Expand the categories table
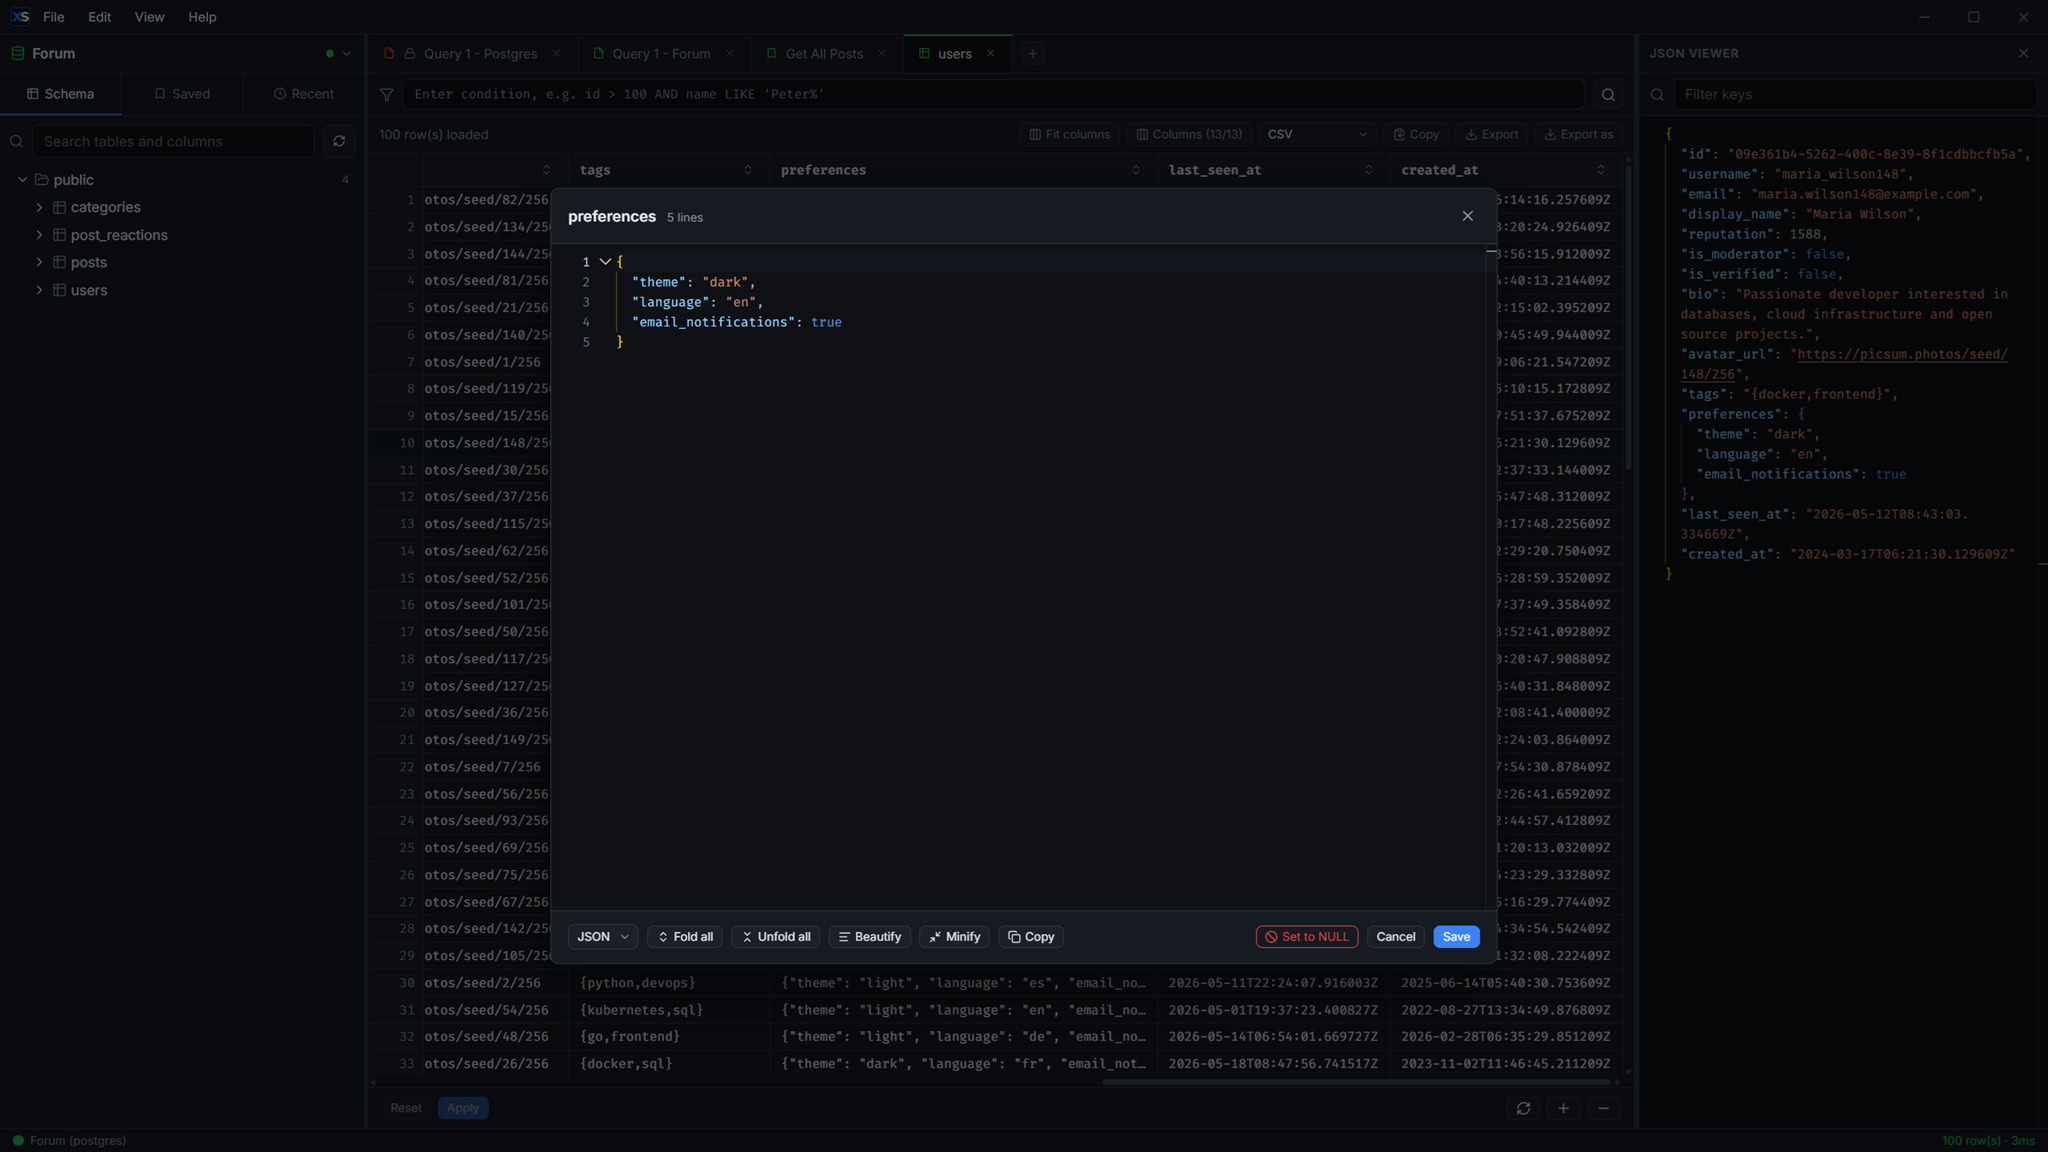This screenshot has height=1152, width=2048. pyautogui.click(x=39, y=207)
